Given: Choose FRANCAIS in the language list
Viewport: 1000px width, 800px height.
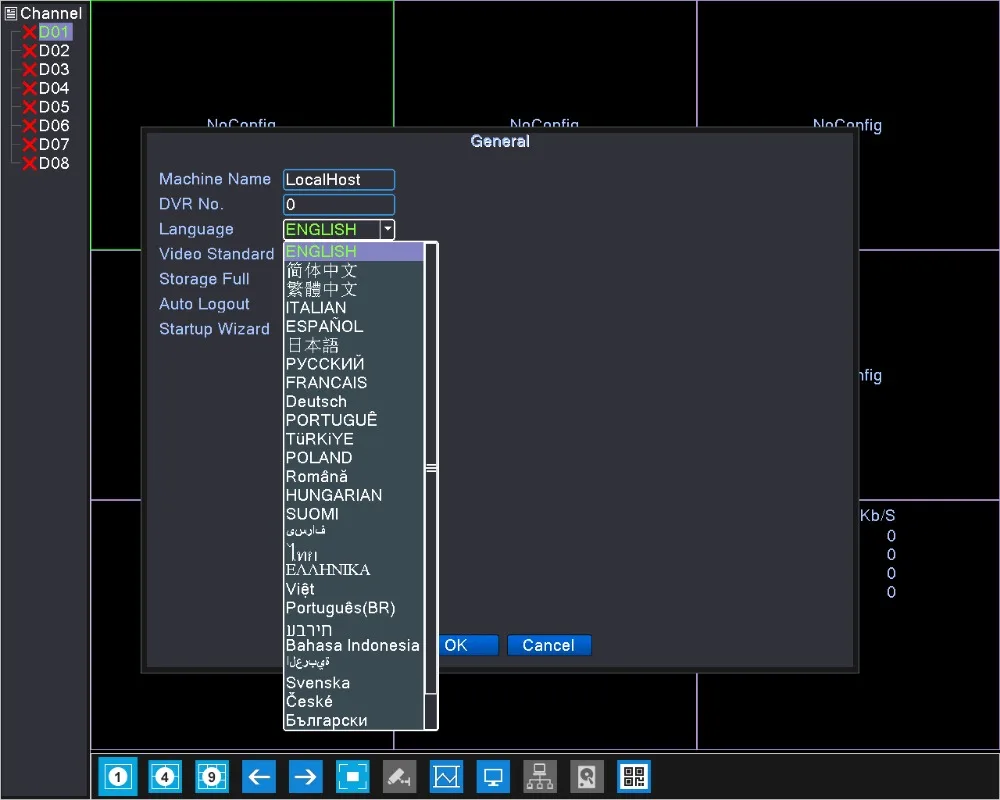Looking at the screenshot, I should 353,383.
